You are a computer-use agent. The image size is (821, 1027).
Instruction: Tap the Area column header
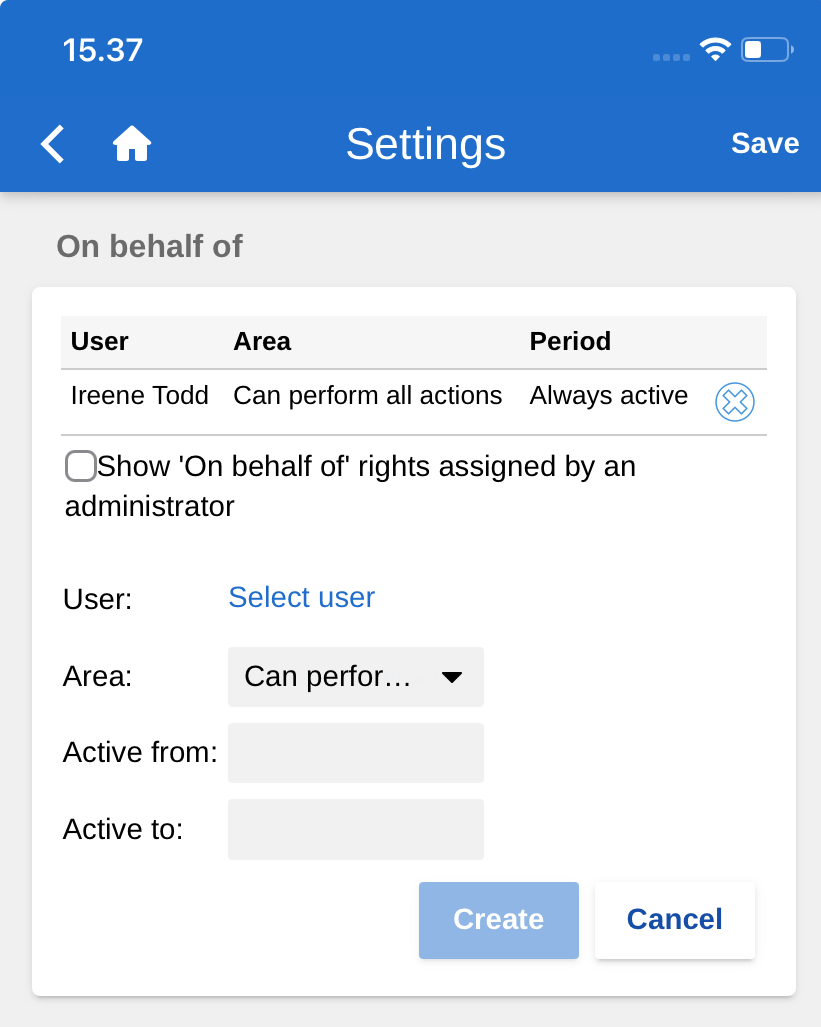click(262, 341)
